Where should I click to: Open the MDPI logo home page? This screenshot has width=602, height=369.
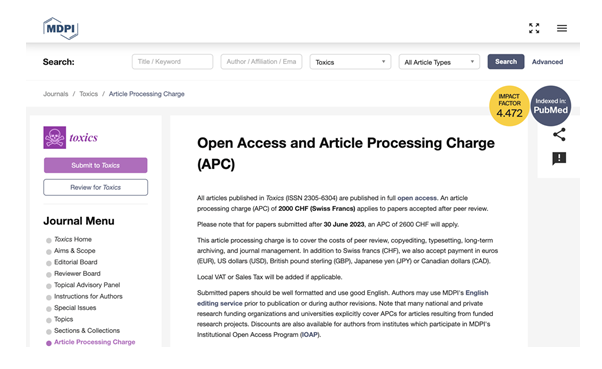click(61, 28)
